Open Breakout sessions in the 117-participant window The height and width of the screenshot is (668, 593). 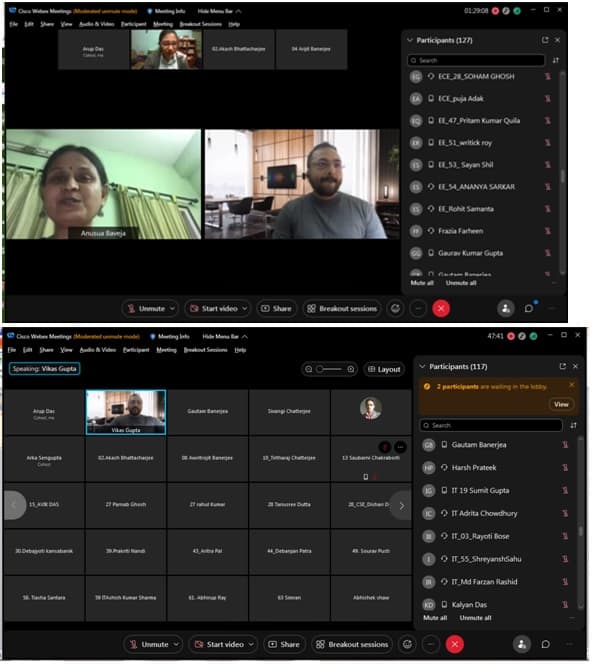point(352,645)
